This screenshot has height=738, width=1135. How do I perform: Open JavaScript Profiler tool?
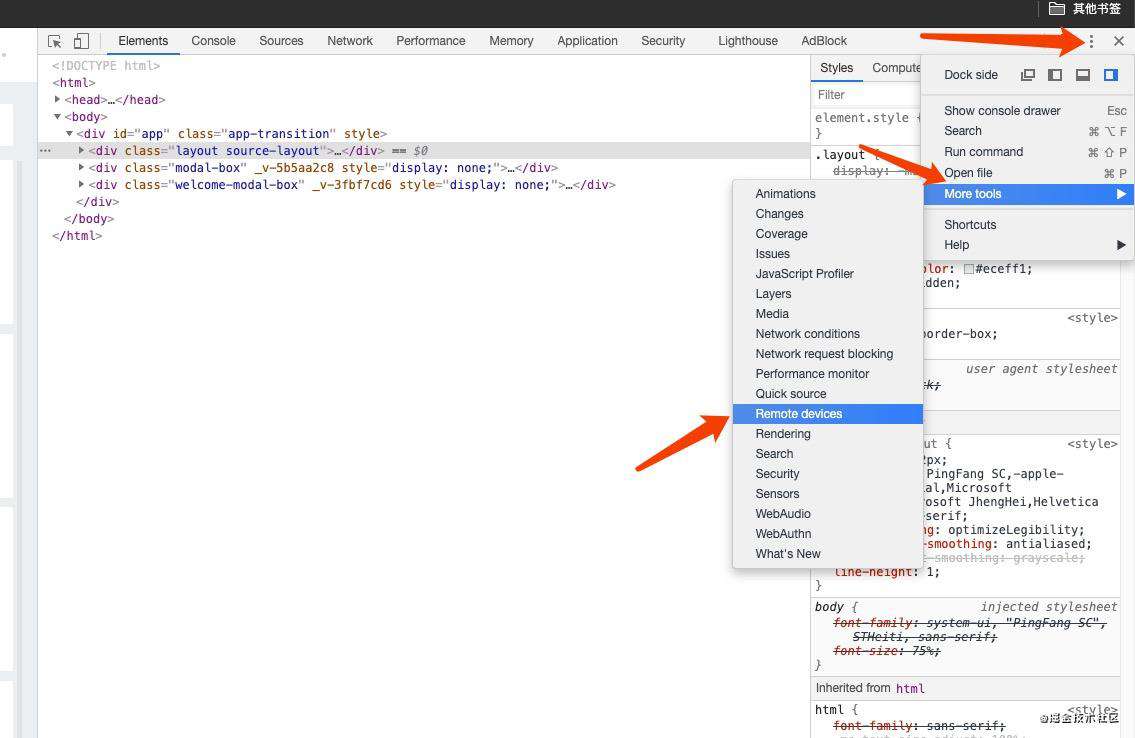828,273
